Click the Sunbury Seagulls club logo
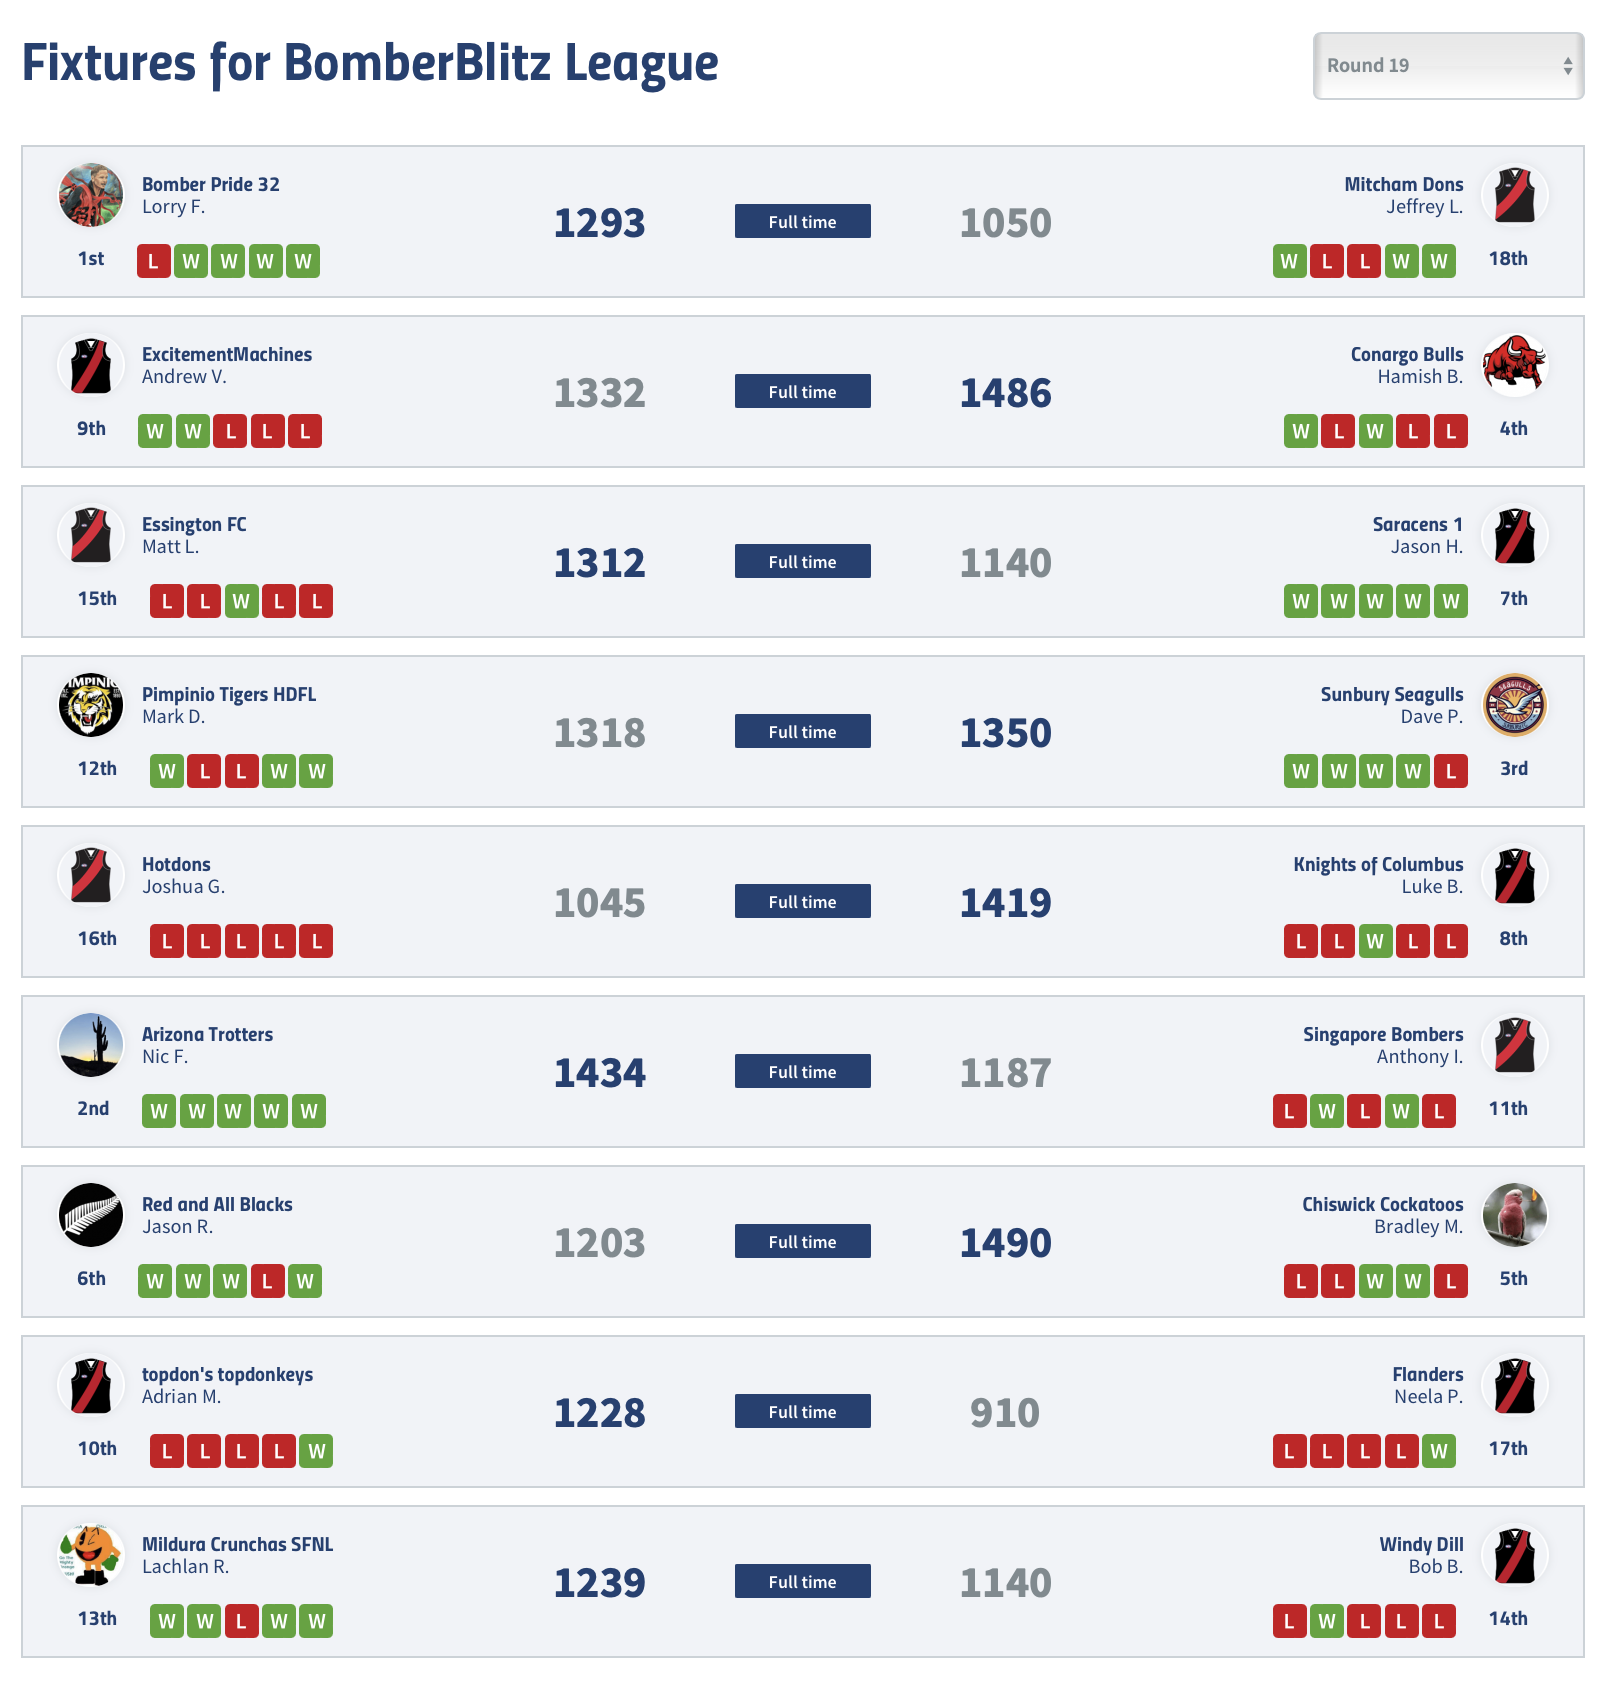This screenshot has height=1688, width=1602. [x=1514, y=705]
